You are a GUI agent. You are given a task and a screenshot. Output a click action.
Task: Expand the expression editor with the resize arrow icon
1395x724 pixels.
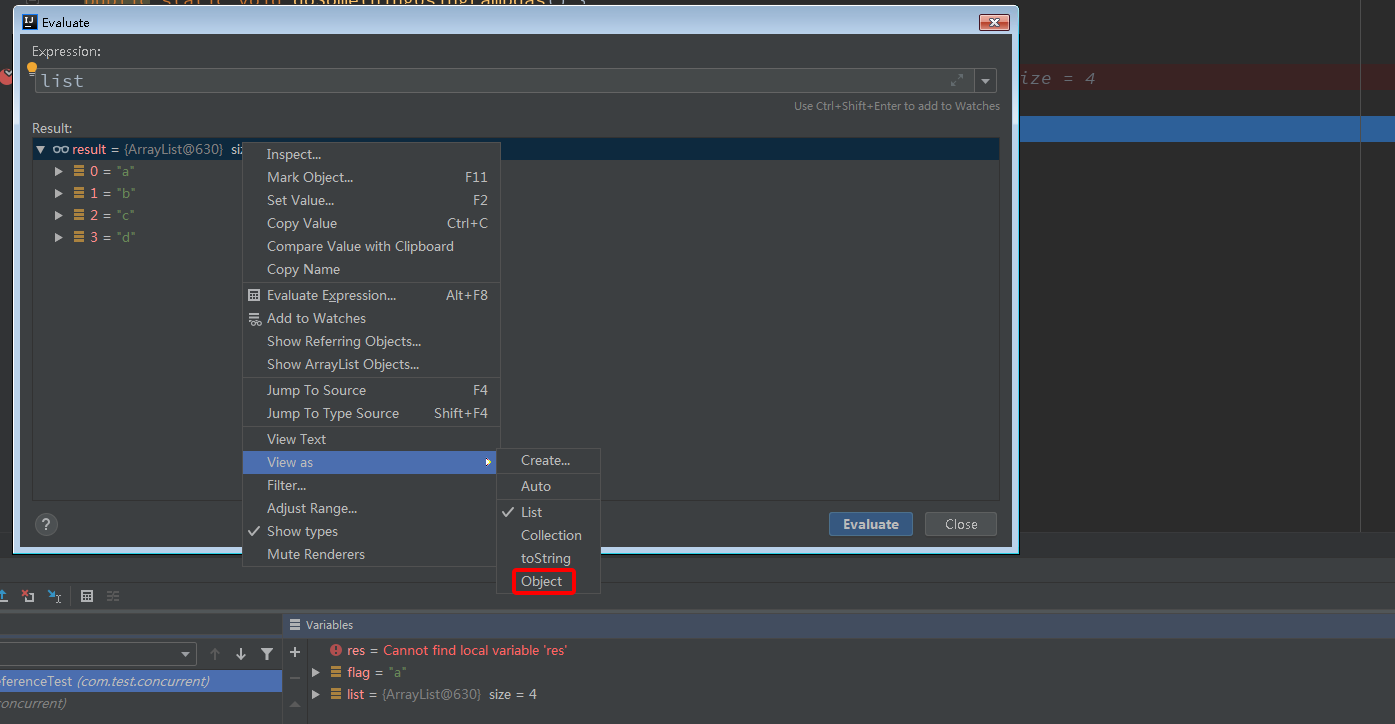[x=957, y=80]
